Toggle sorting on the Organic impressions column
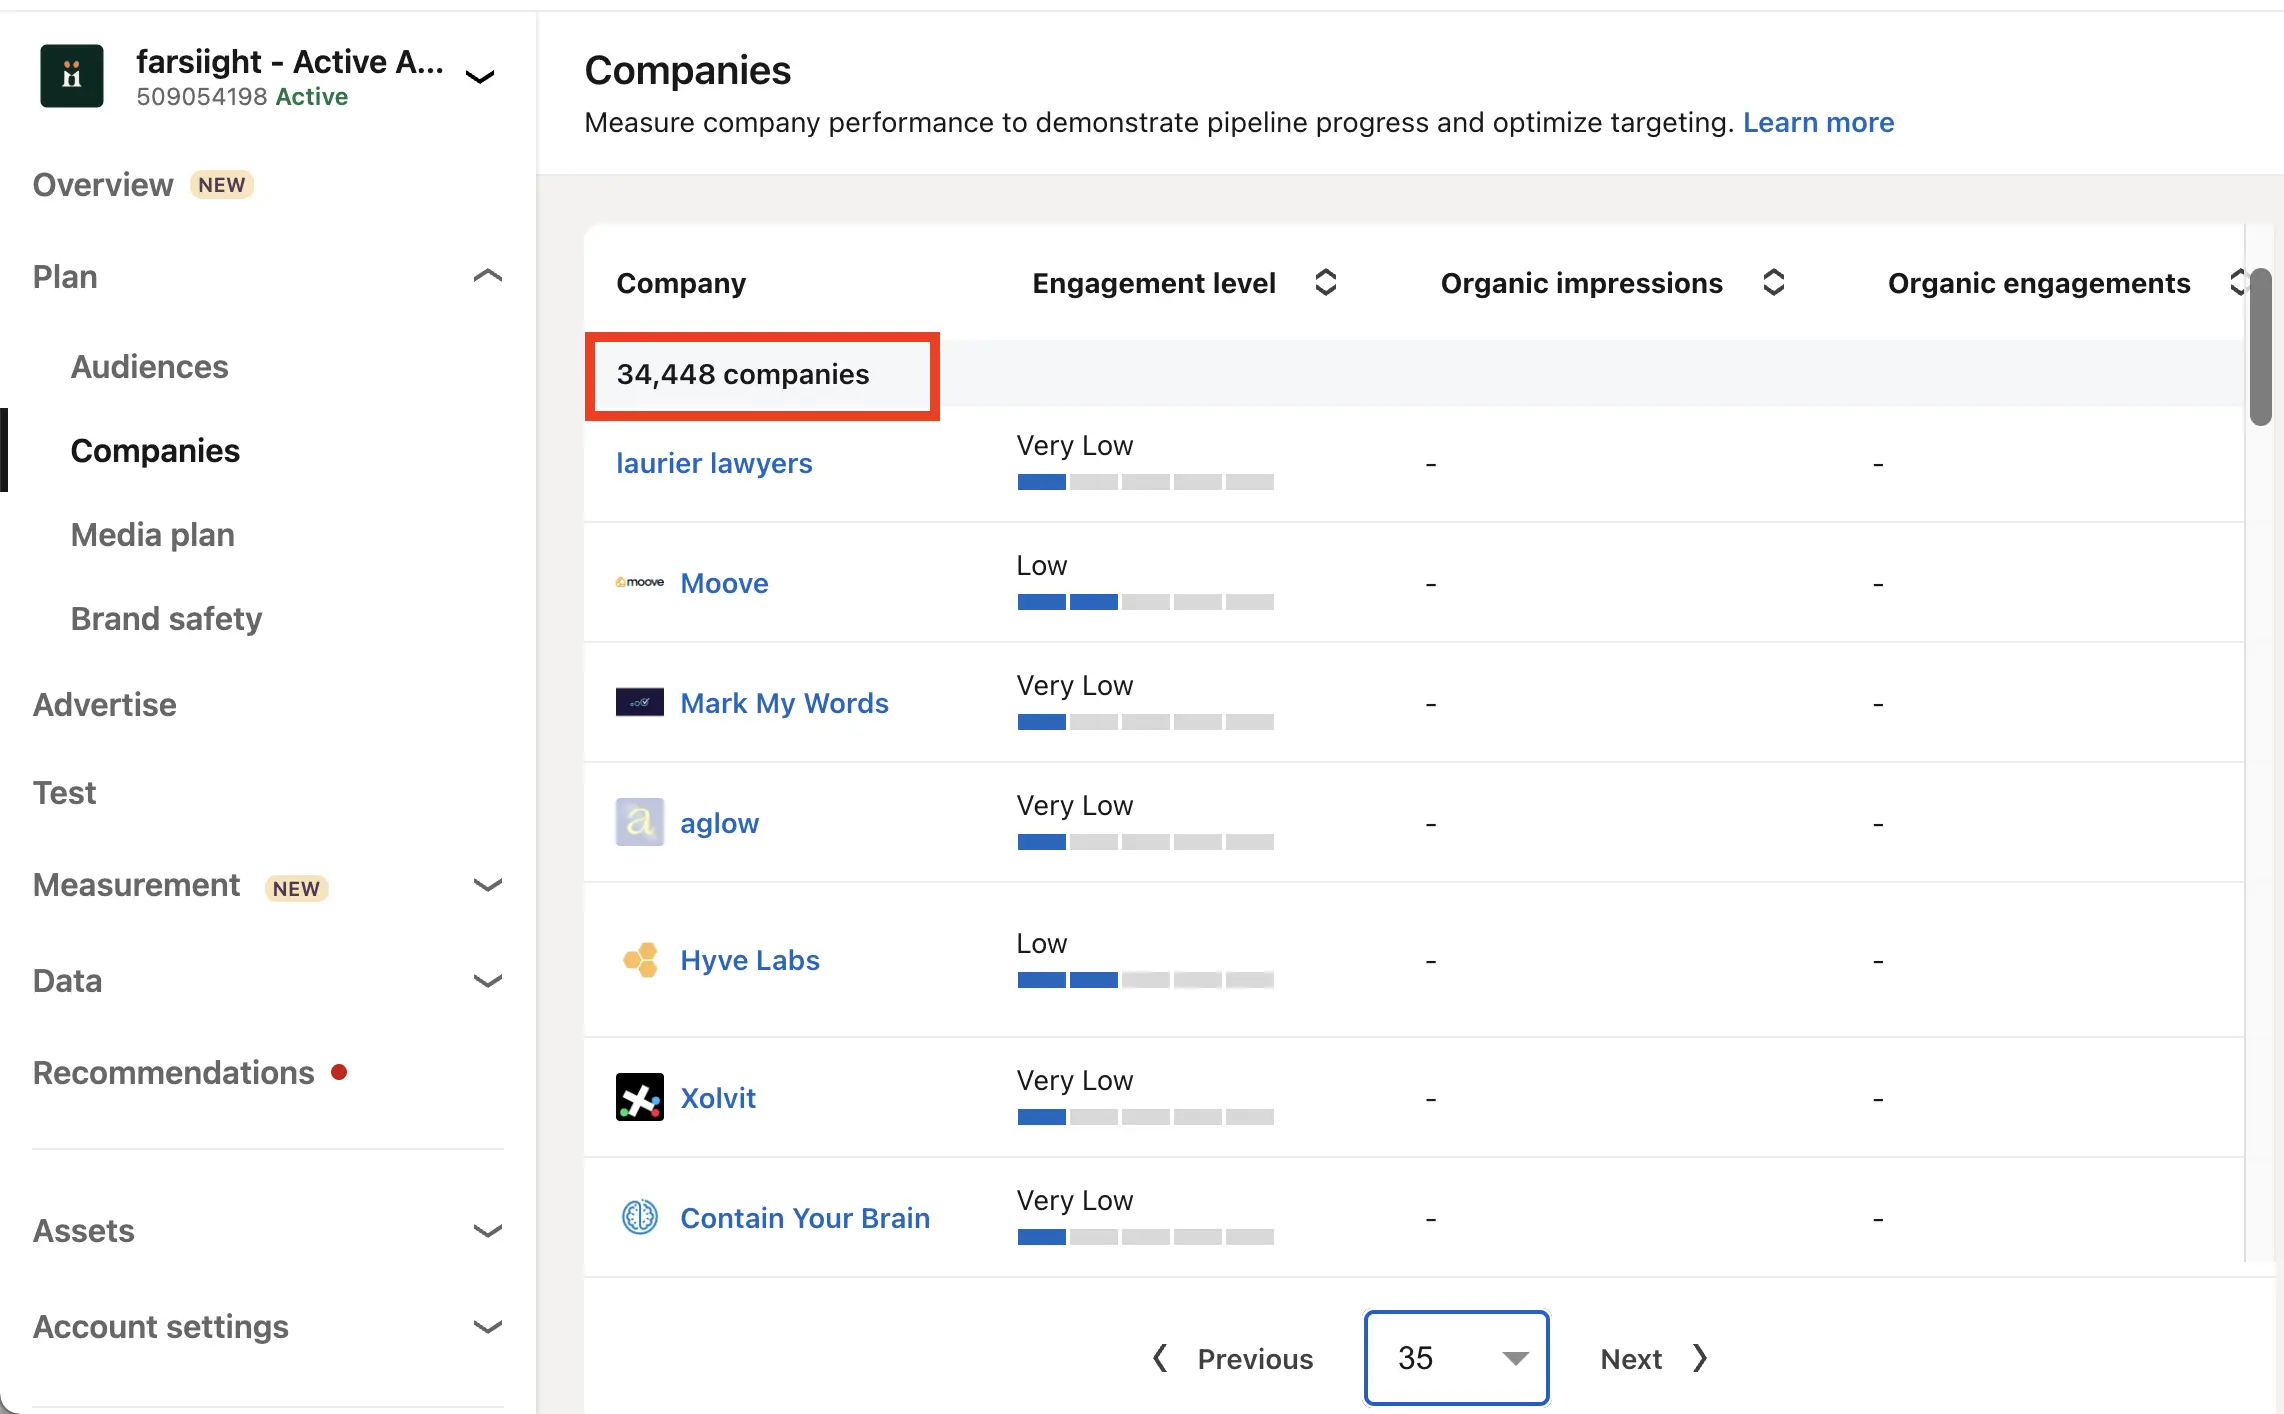2284x1414 pixels. pos(1773,283)
